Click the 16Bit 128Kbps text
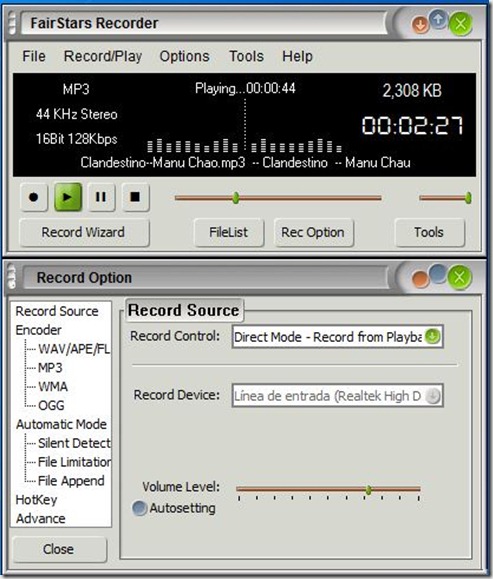This screenshot has height=579, width=493. tap(76, 139)
